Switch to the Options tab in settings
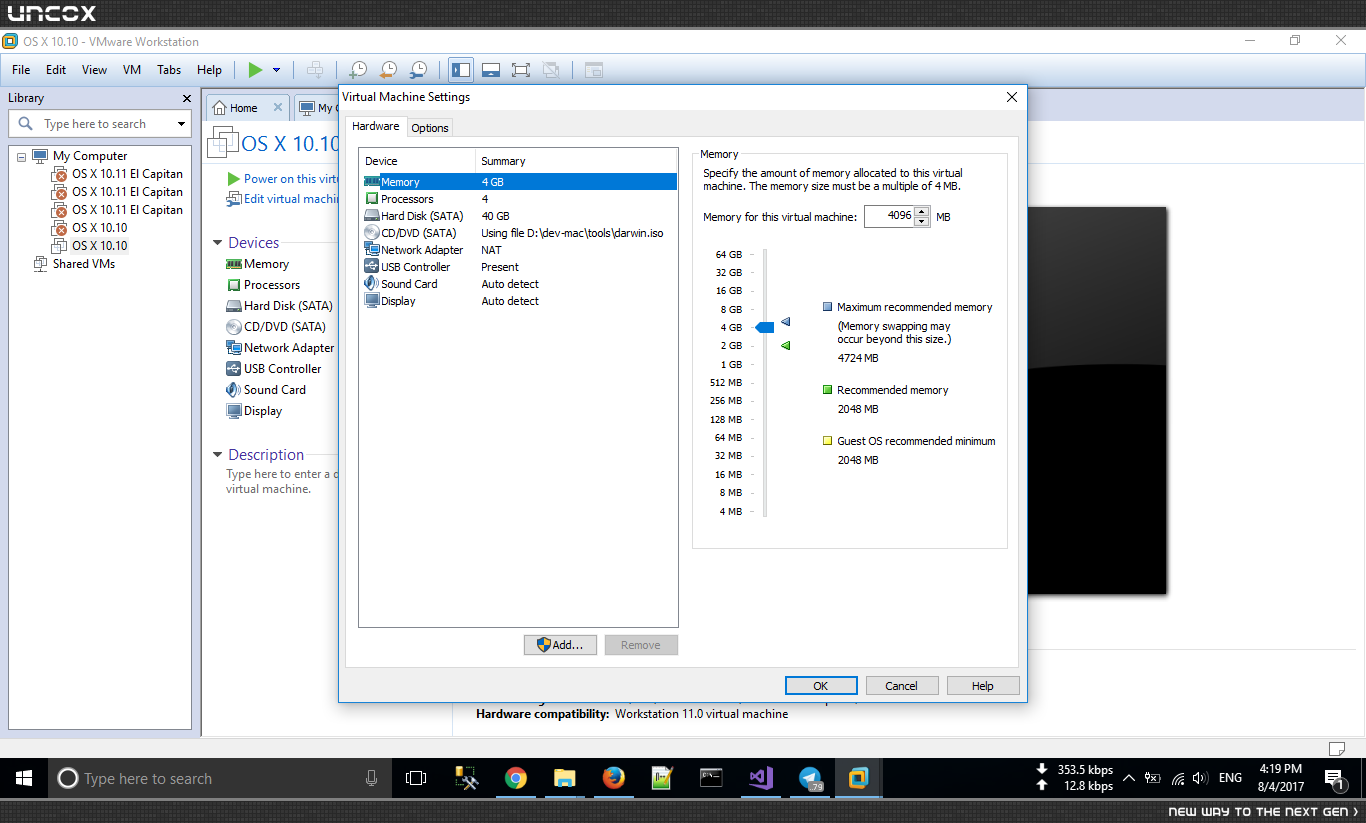Viewport: 1366px width, 823px height. [x=430, y=128]
